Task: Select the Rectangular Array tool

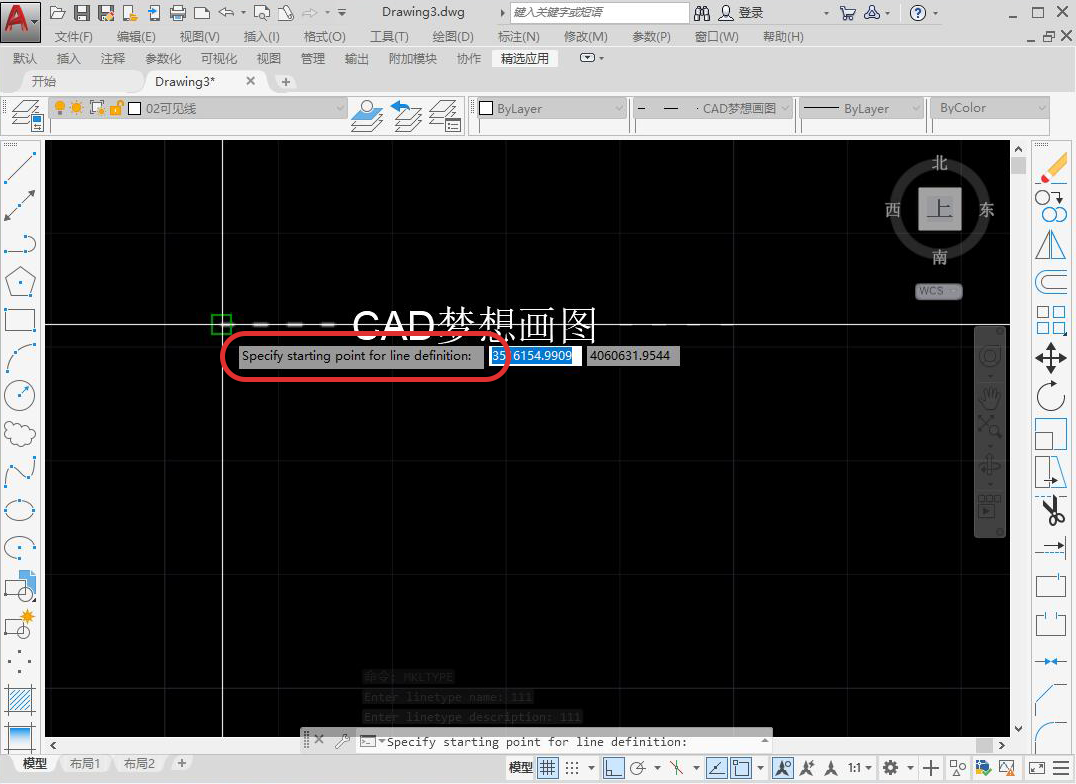Action: tap(1051, 320)
